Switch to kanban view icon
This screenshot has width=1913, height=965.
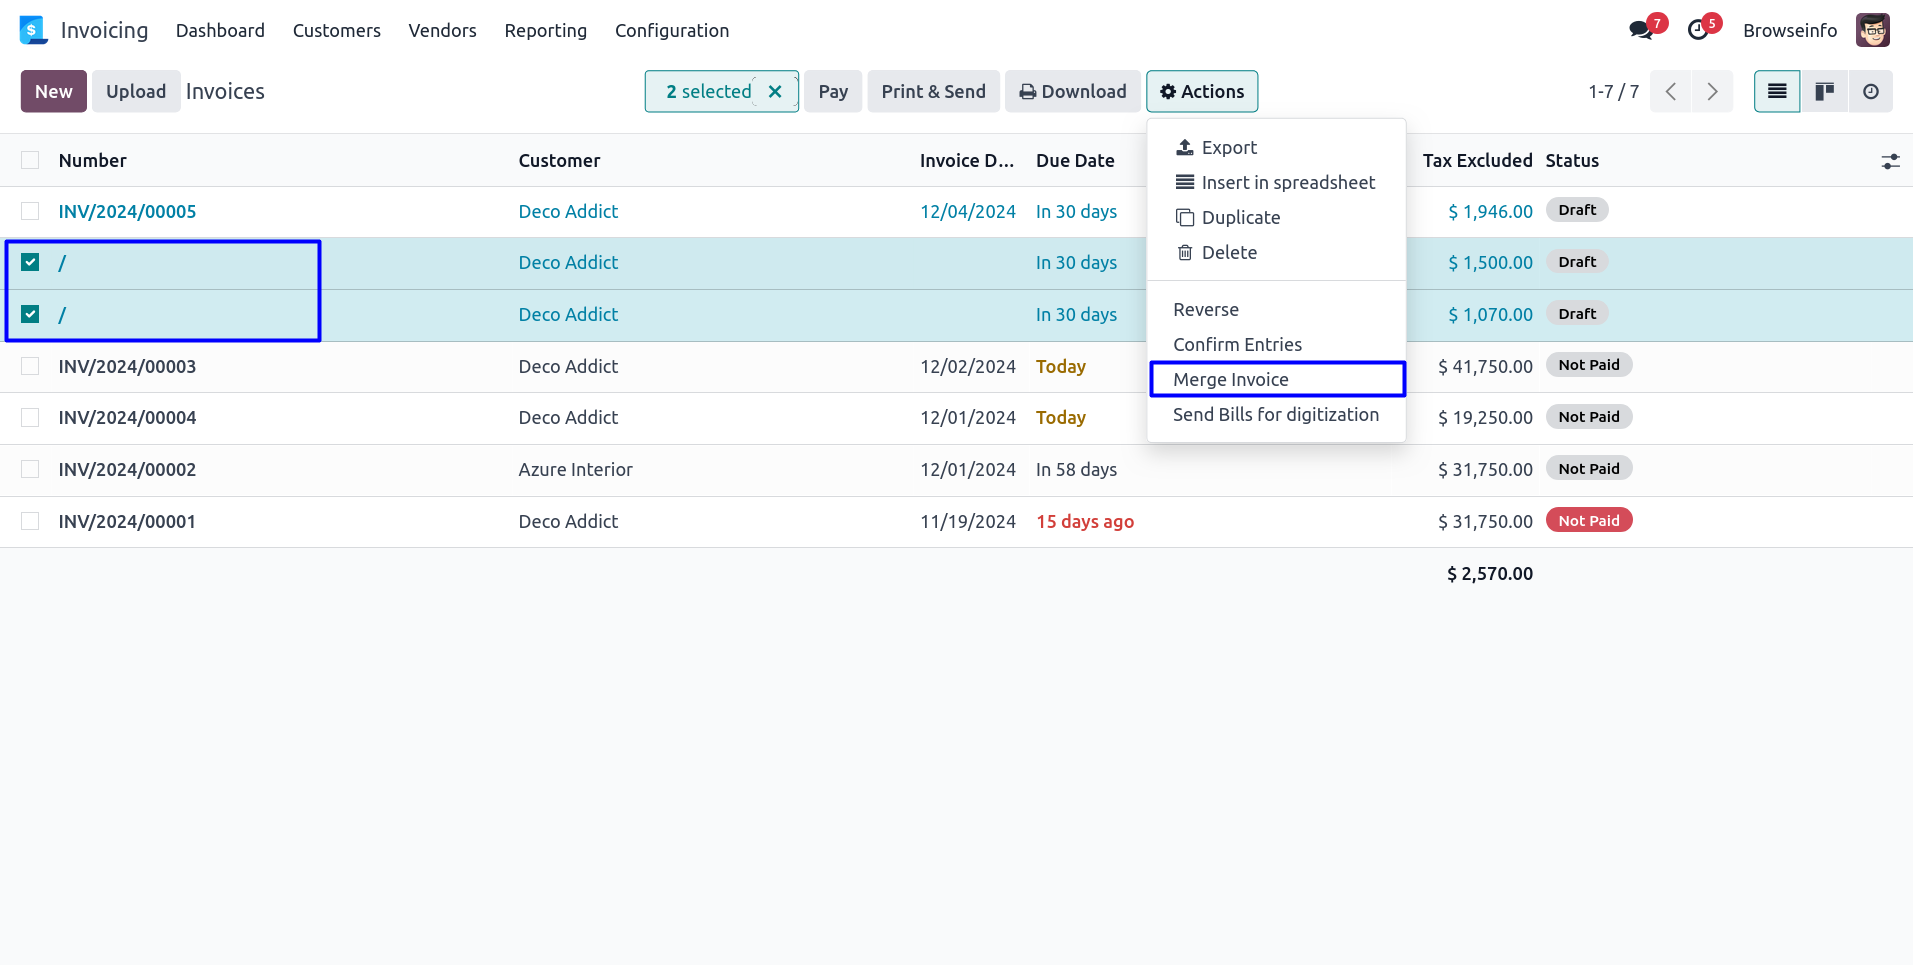(1824, 92)
